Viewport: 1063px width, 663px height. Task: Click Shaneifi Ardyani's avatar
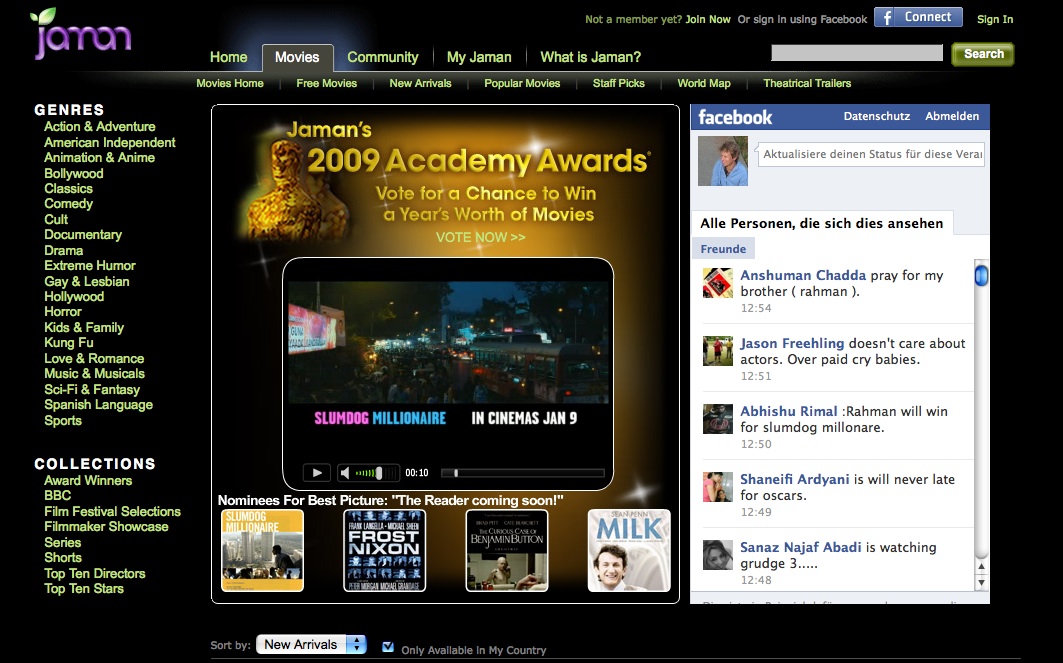click(x=718, y=487)
